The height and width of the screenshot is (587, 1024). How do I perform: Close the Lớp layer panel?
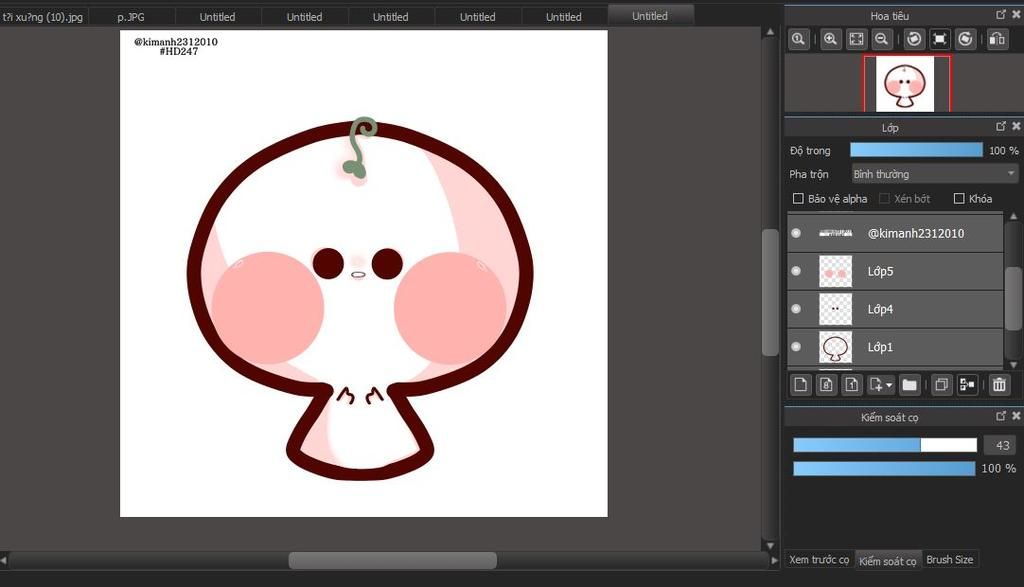tap(1016, 126)
